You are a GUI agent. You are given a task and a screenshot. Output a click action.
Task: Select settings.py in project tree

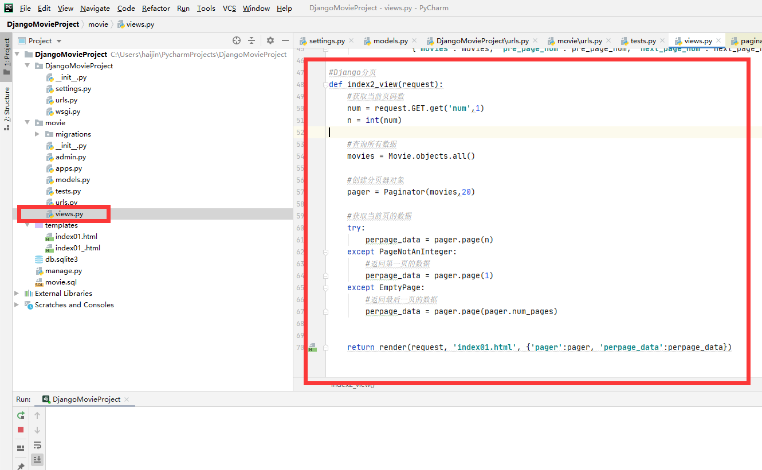click(69, 88)
